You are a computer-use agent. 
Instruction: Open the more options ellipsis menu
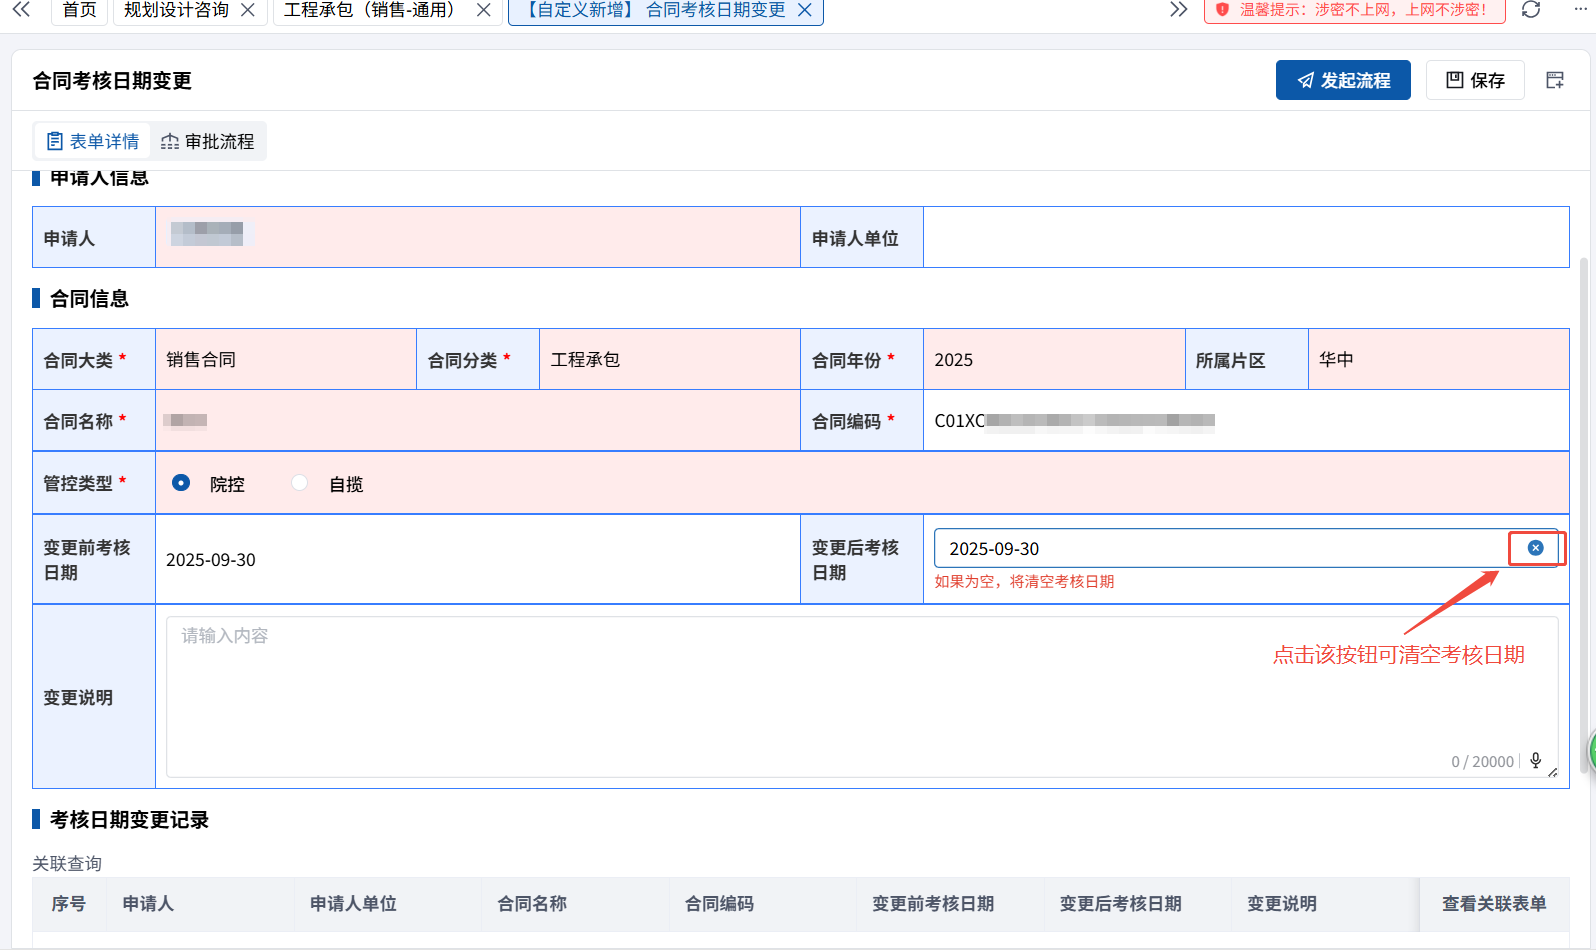click(1581, 10)
